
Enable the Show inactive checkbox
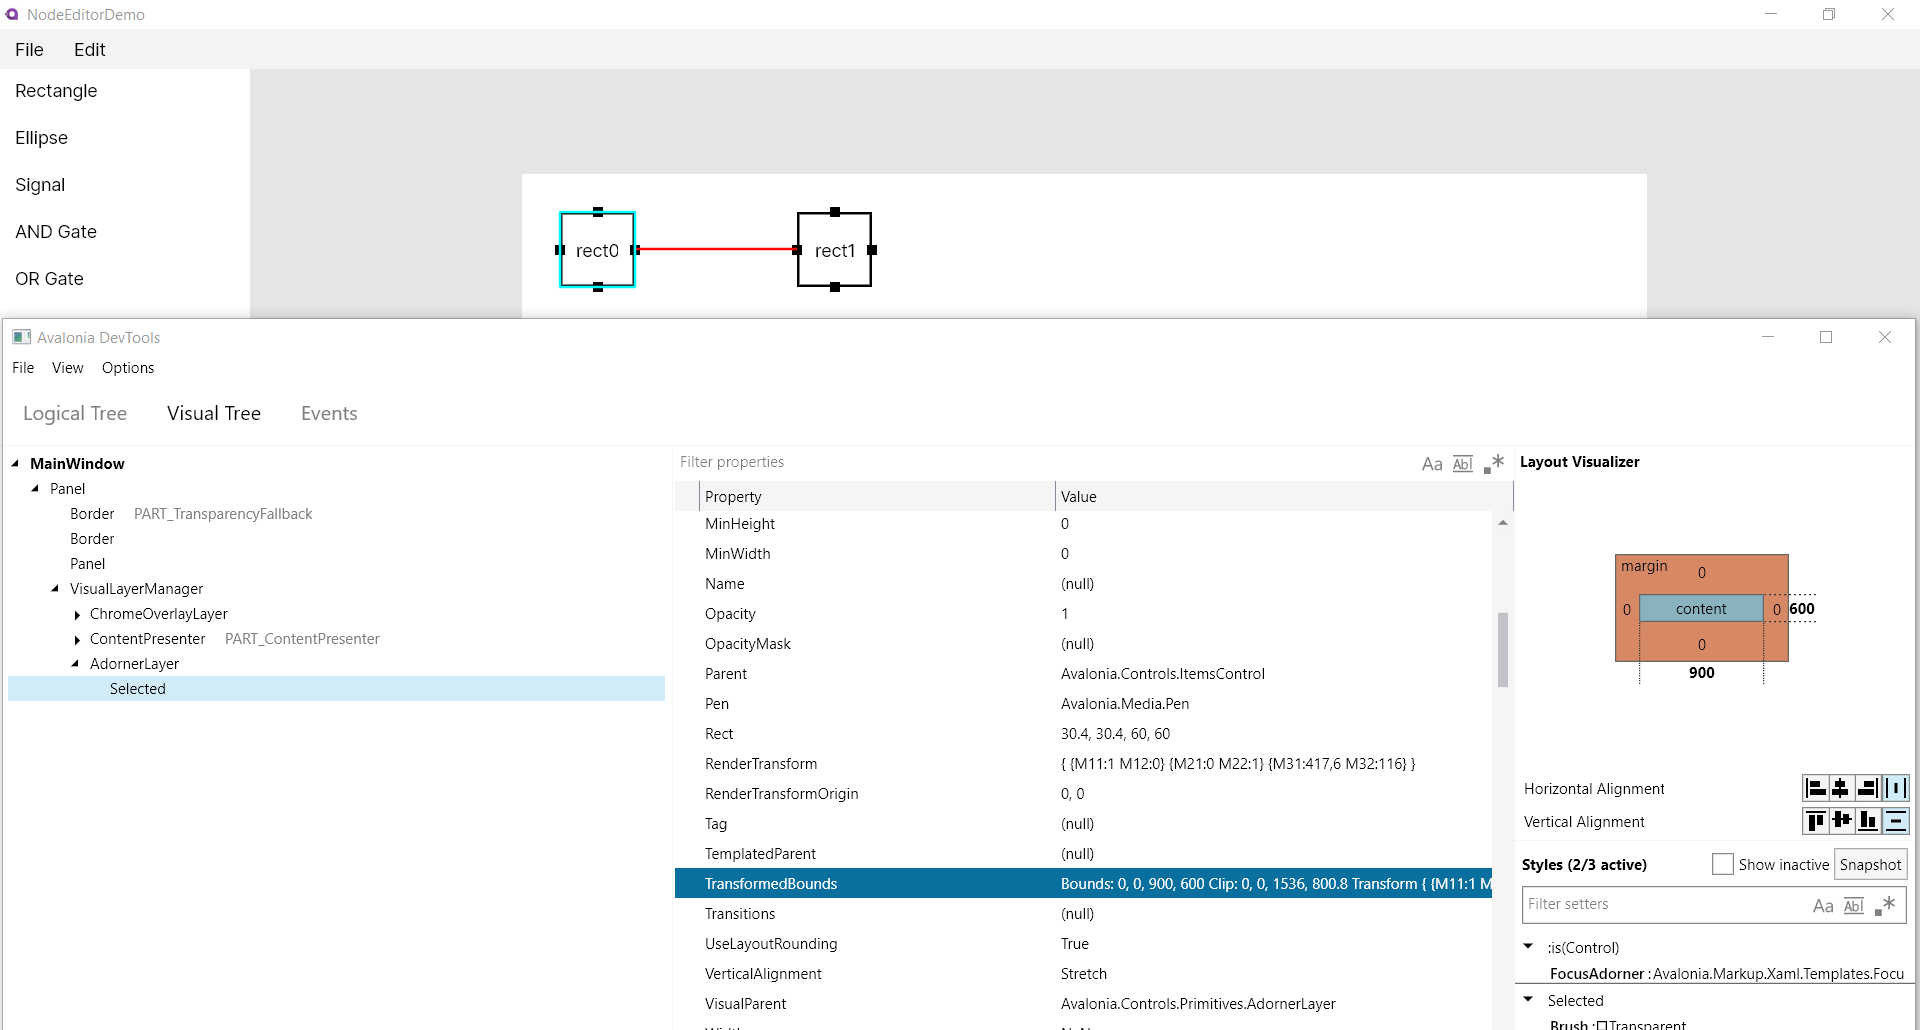coord(1722,864)
